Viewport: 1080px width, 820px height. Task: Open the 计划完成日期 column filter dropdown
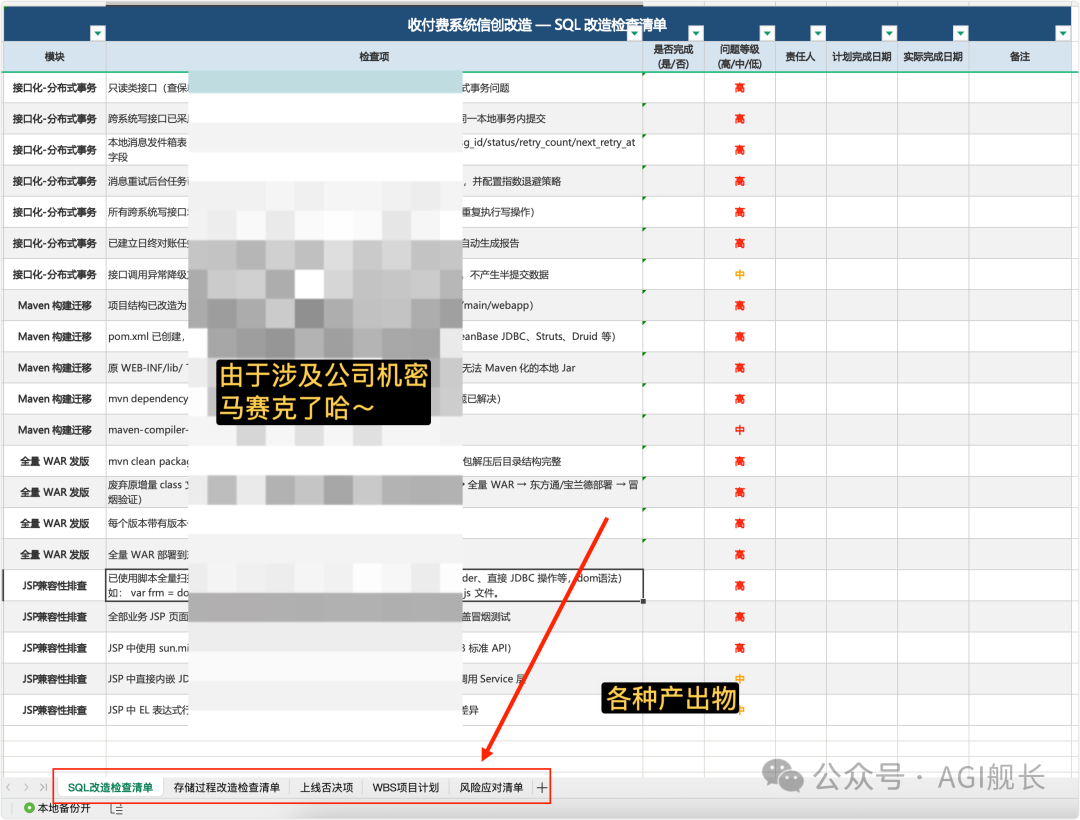click(890, 33)
